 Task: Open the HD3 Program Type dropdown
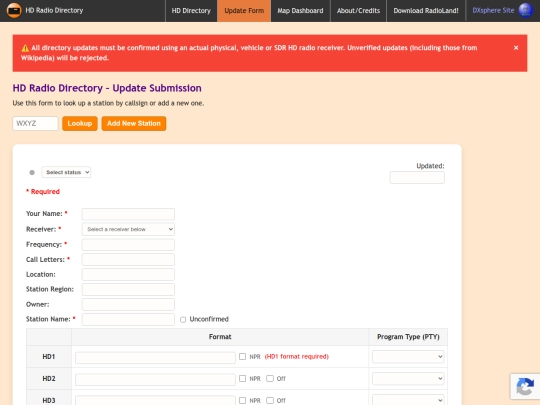pyautogui.click(x=408, y=400)
